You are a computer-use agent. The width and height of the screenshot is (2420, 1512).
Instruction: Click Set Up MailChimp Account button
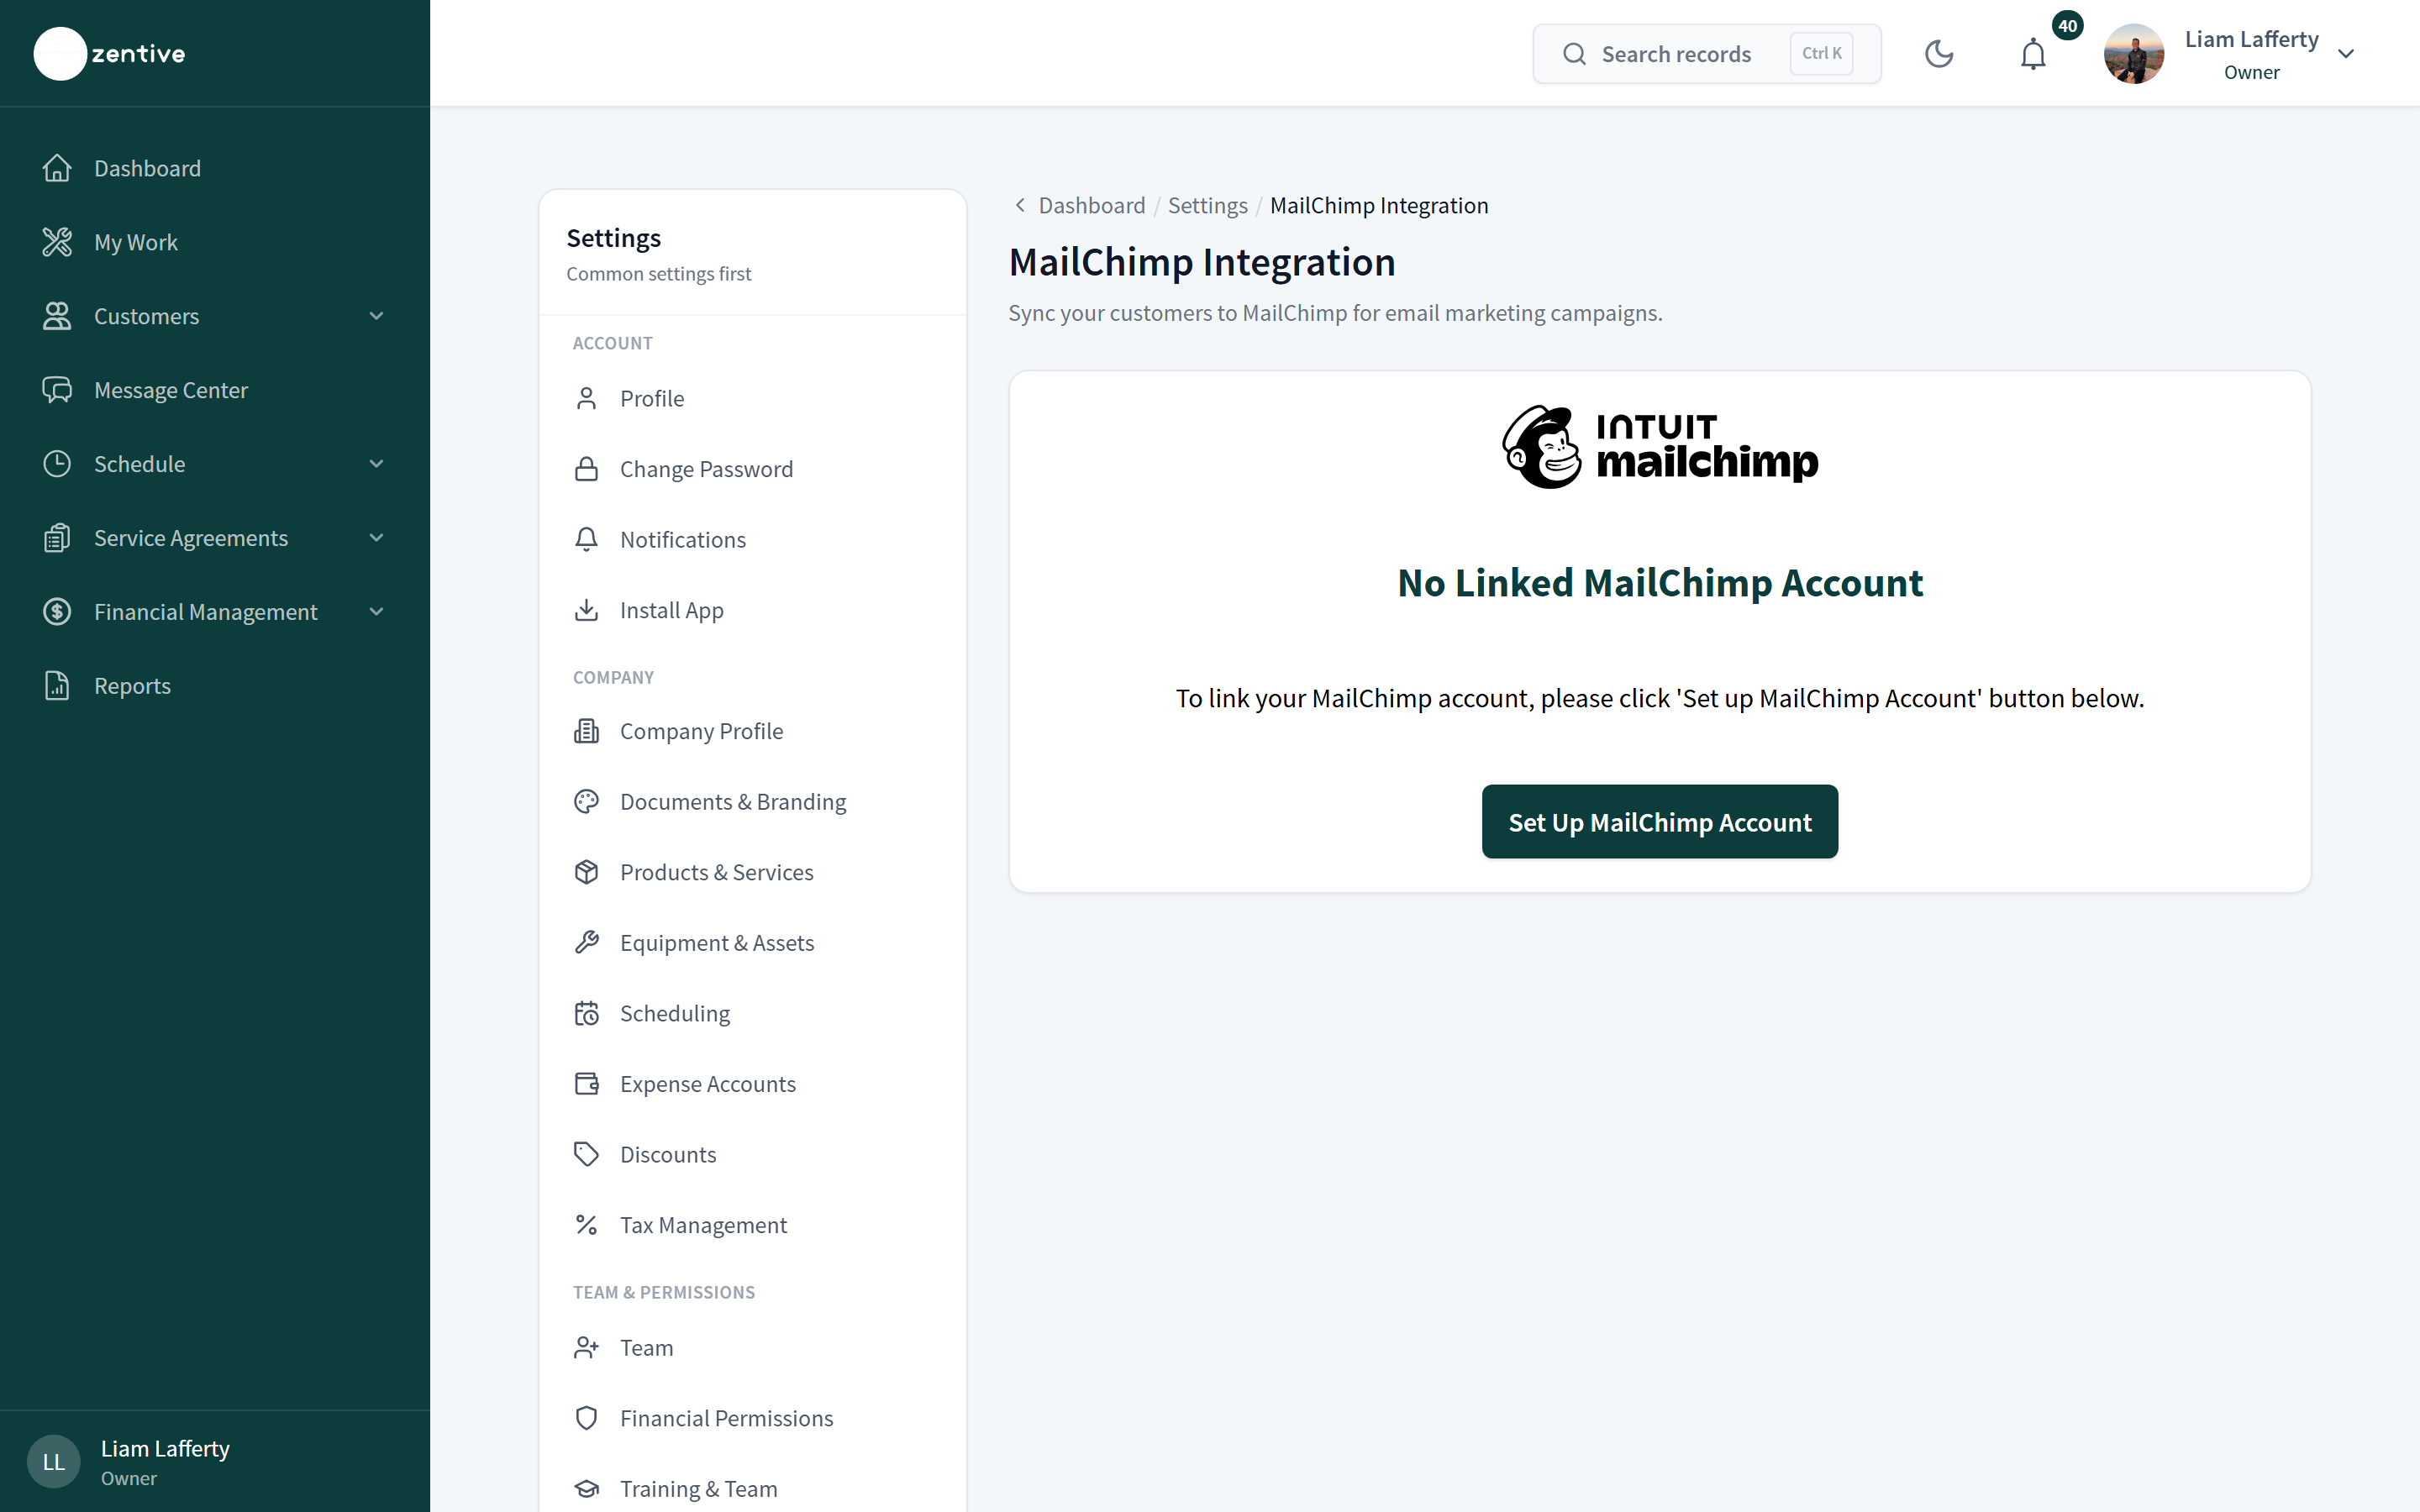click(1660, 822)
